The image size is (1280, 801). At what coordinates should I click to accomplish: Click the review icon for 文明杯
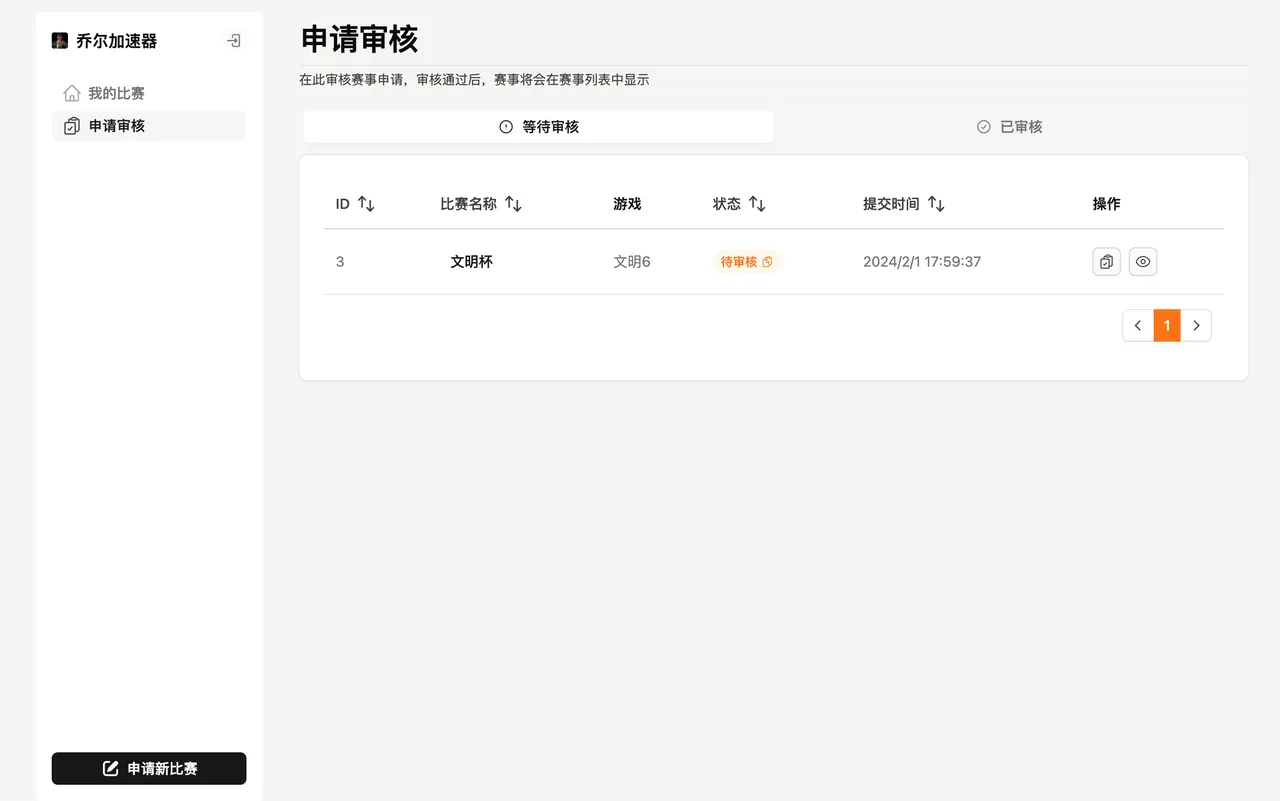[1106, 262]
